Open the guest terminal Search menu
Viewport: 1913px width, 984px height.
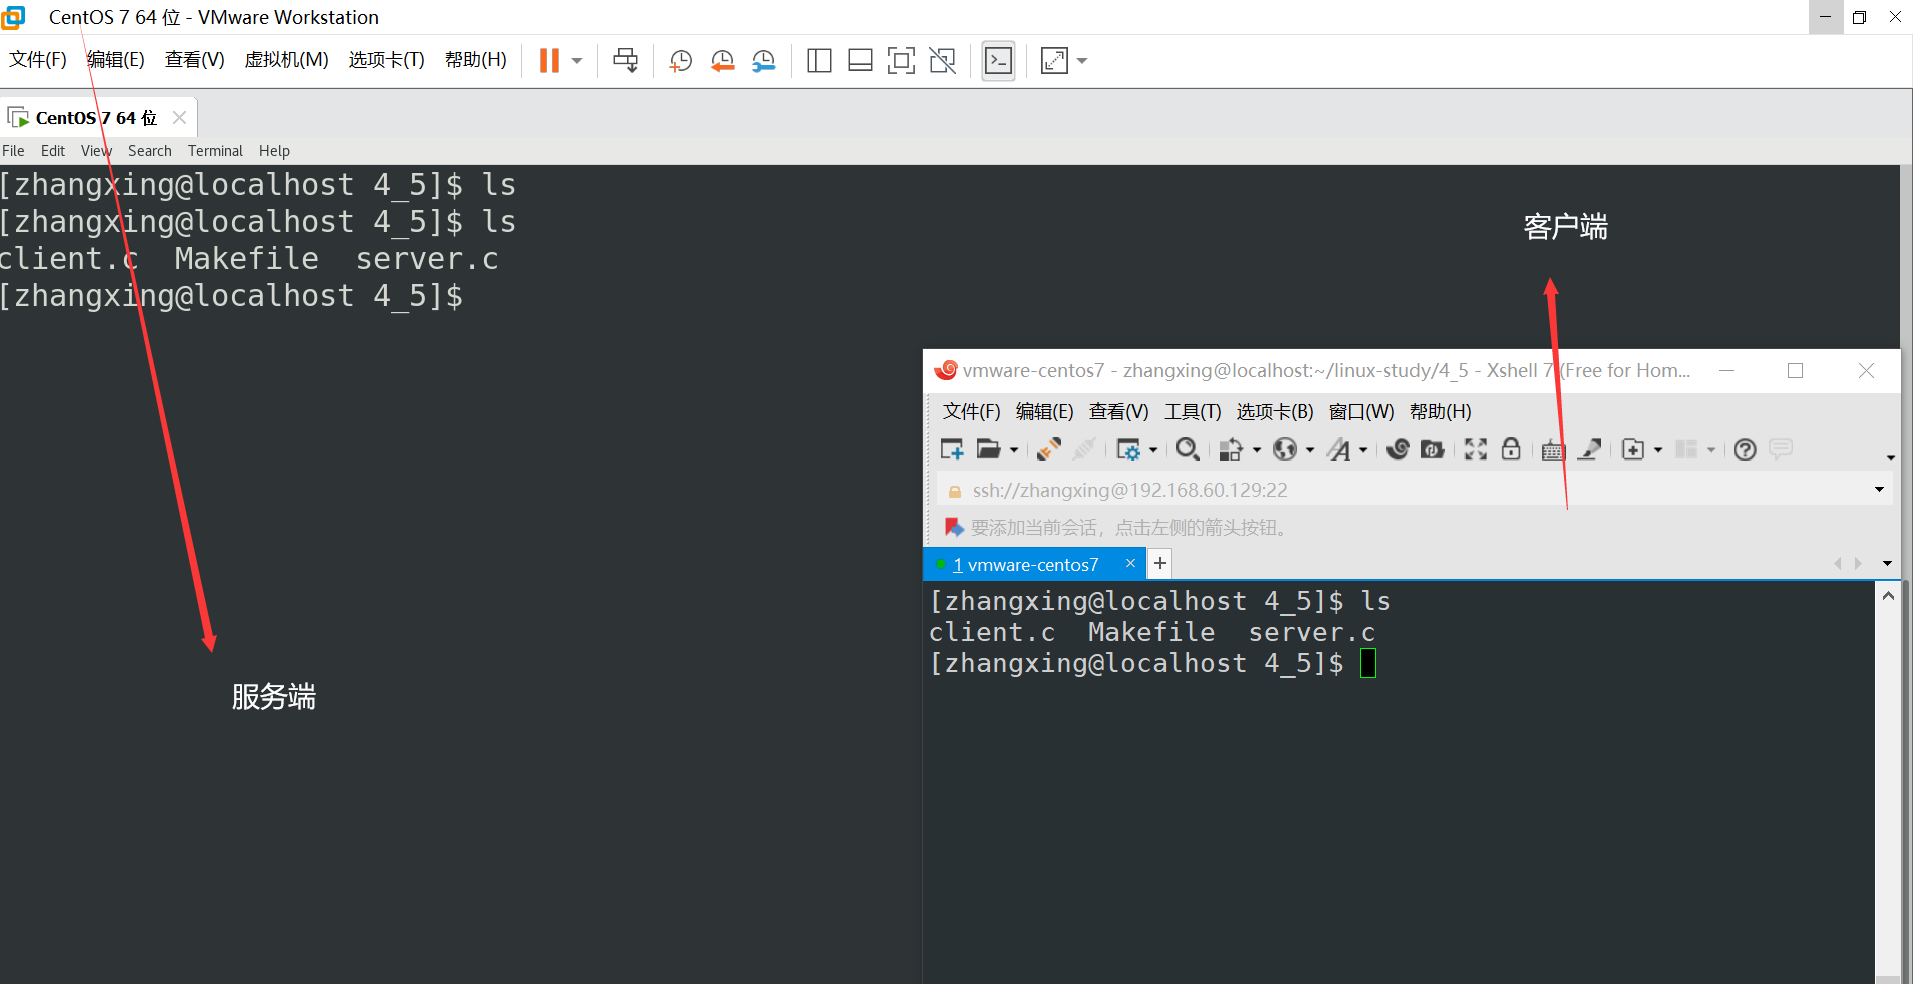[x=149, y=151]
